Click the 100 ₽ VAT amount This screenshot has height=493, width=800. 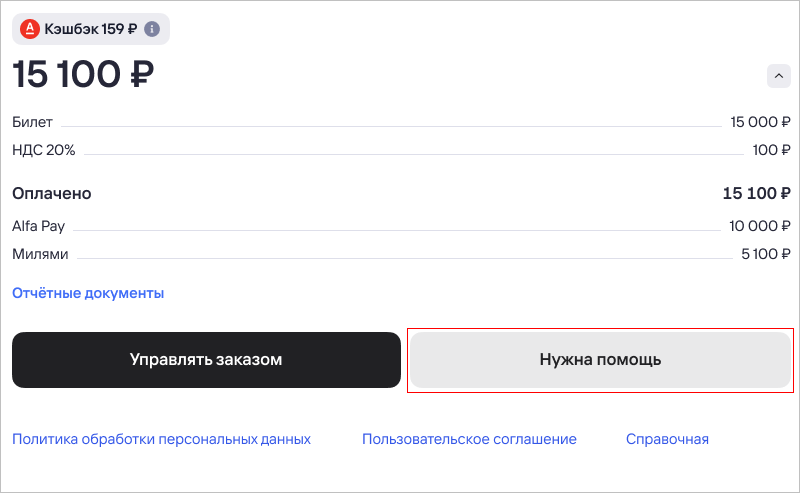771,150
